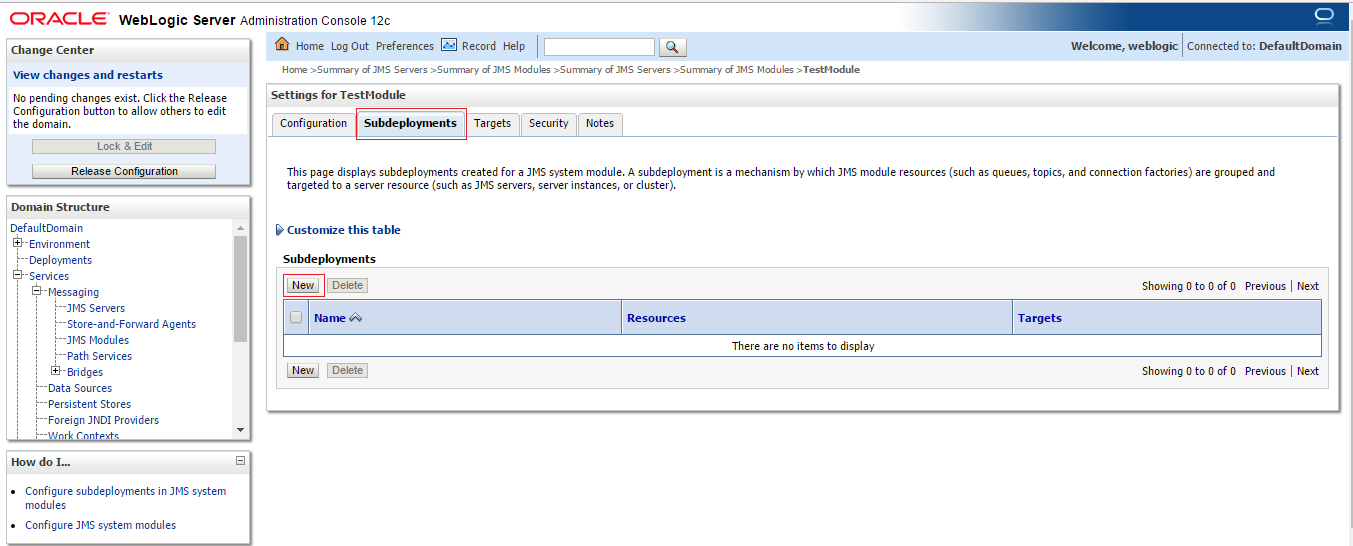This screenshot has height=546, width=1353.
Task: Click the bottom New button below table
Action: (303, 370)
